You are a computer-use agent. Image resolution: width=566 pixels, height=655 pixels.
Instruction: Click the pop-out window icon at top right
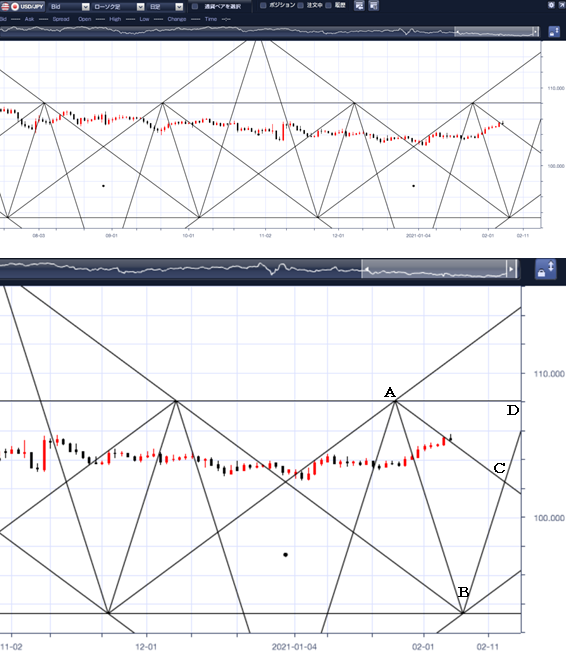[562, 5]
